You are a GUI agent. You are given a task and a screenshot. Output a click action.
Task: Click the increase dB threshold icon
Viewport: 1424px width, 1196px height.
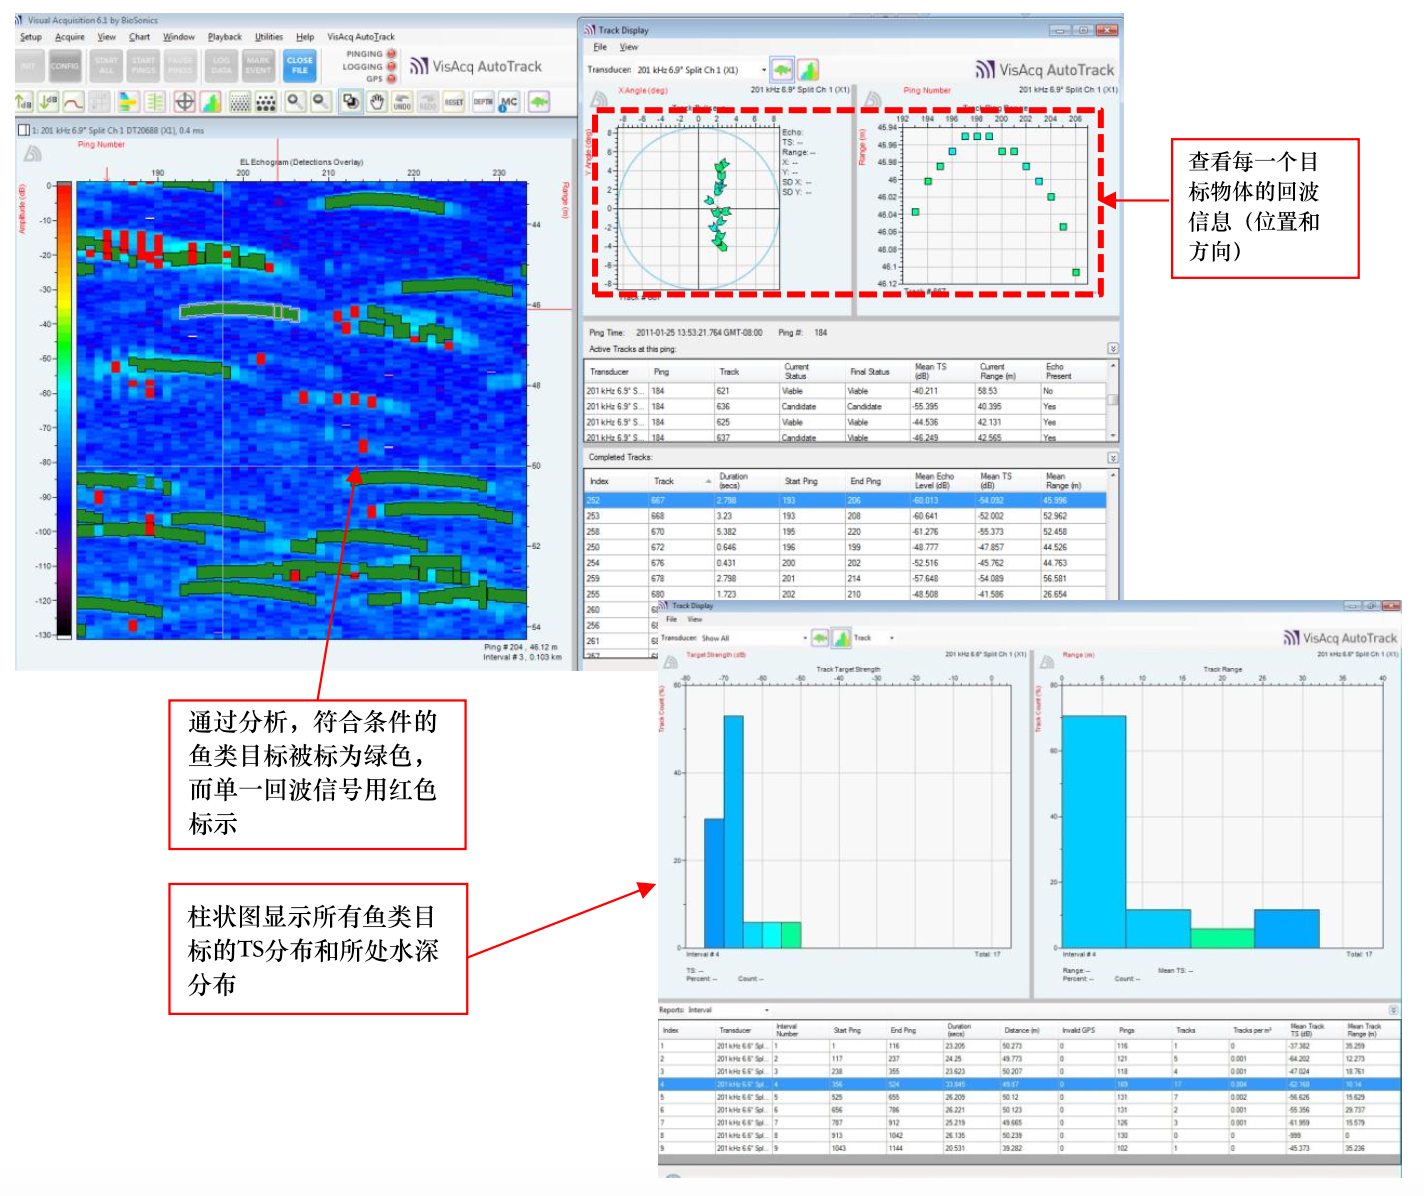click(24, 102)
